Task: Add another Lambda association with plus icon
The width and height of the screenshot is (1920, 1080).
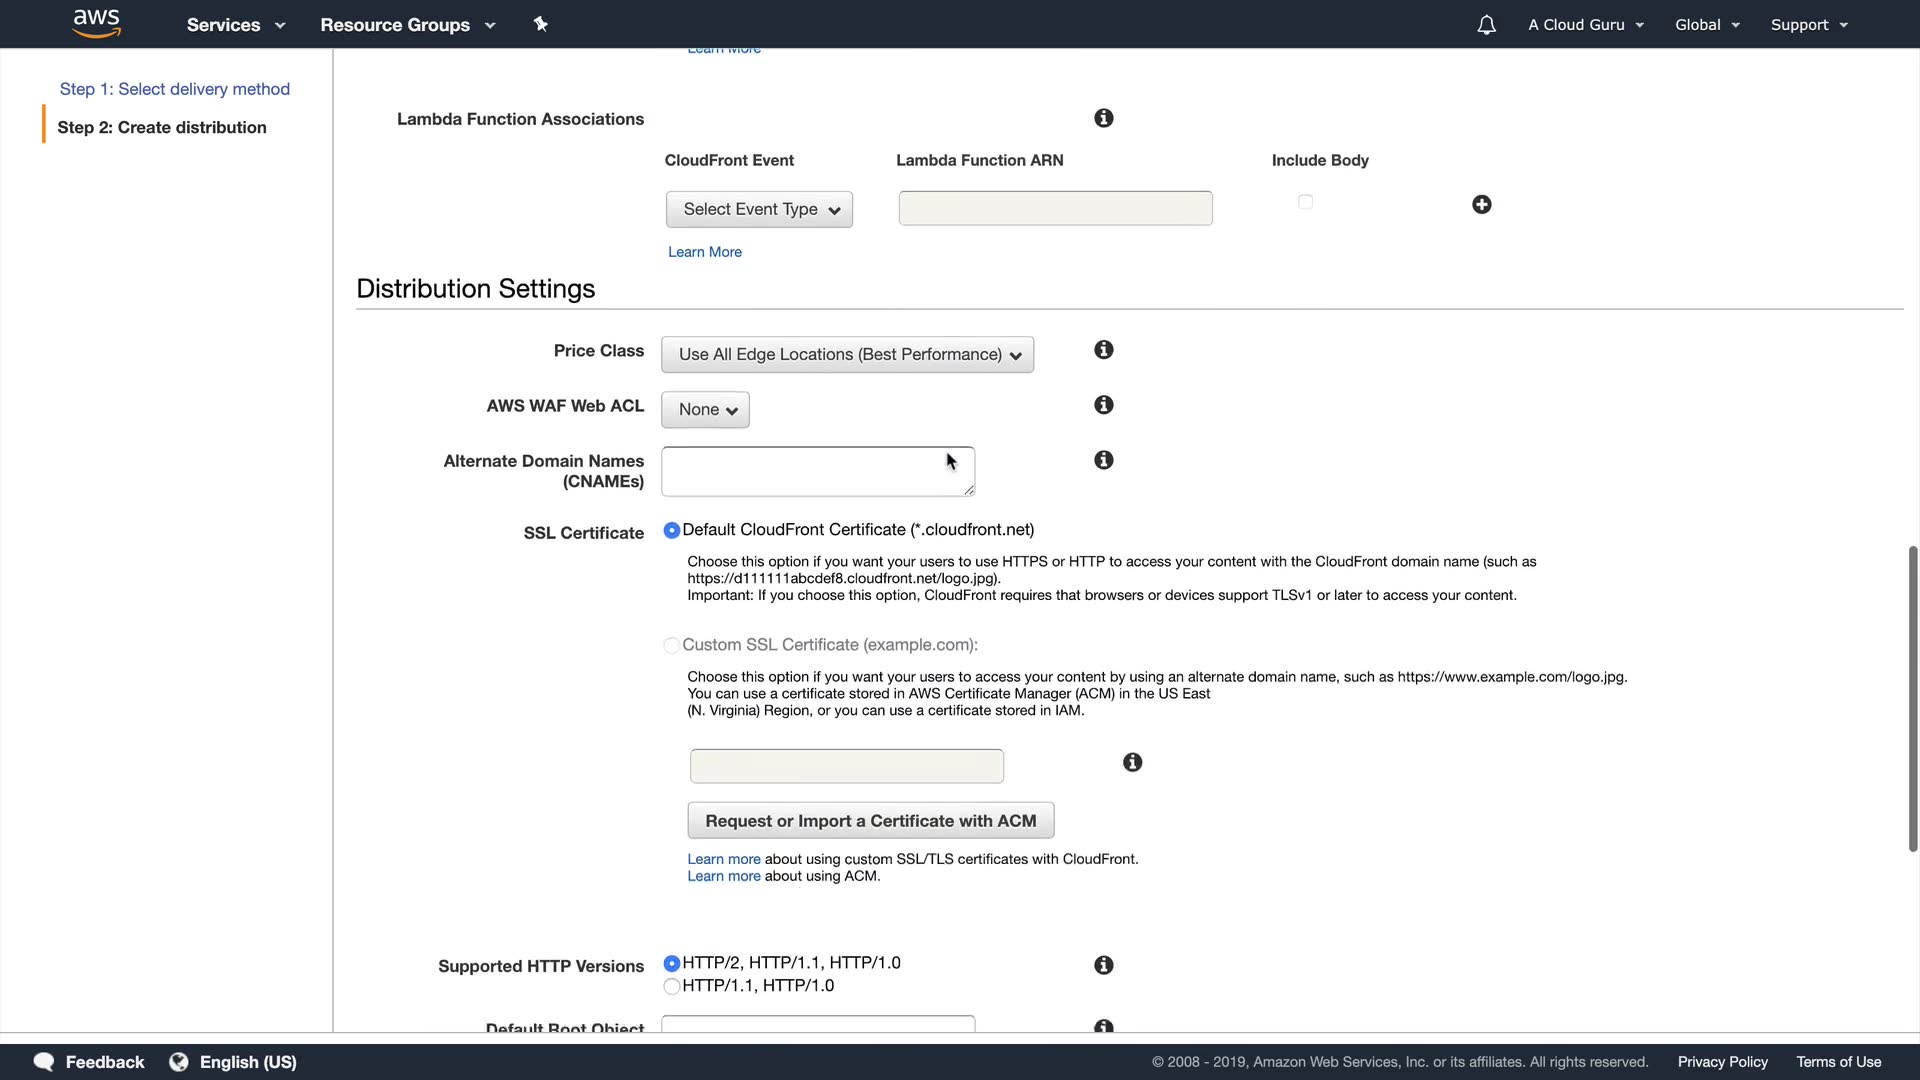Action: point(1481,205)
